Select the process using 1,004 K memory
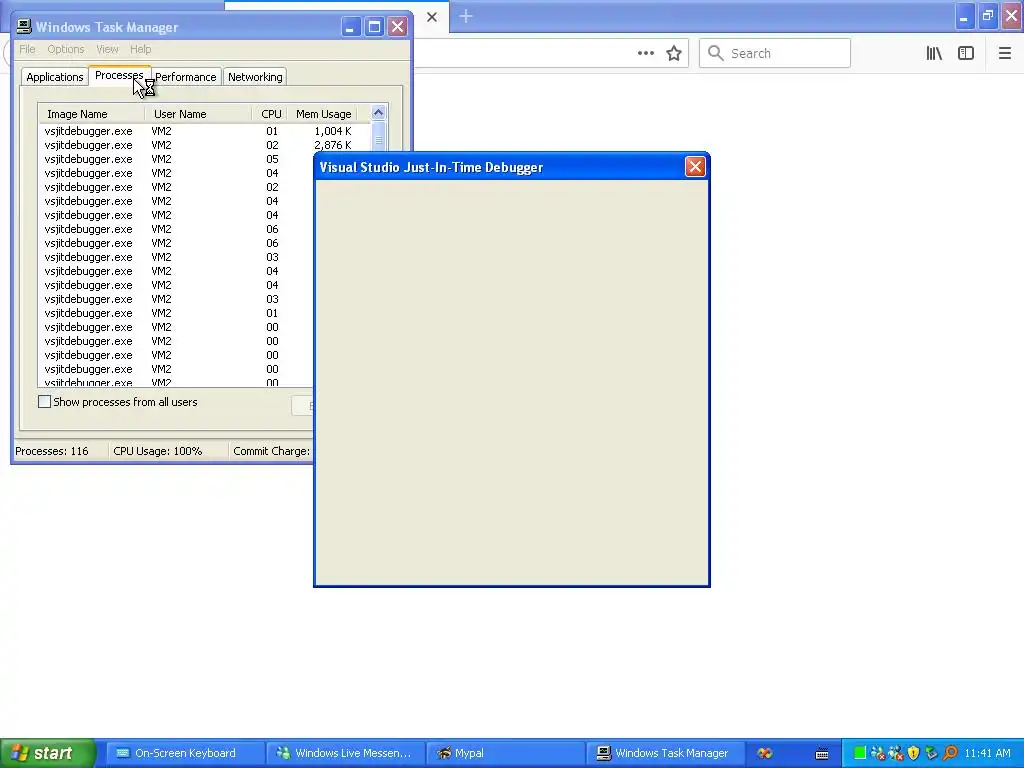Viewport: 1024px width, 768px height. click(204, 131)
